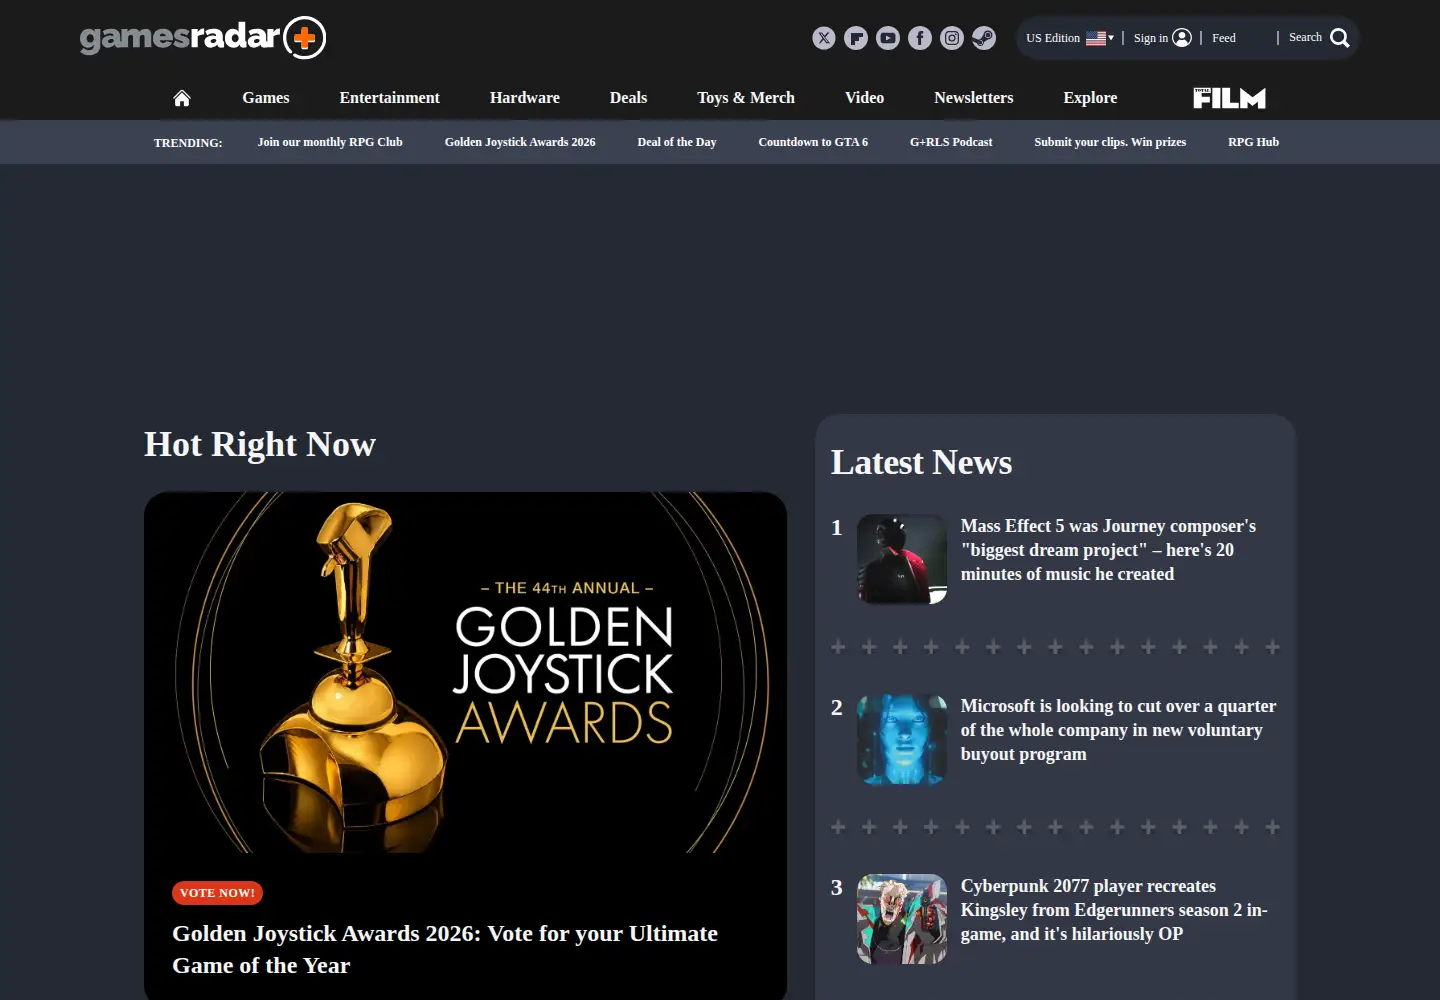The image size is (1440, 1000).
Task: Click the Golden Joystick Awards banner image
Action: [465, 672]
